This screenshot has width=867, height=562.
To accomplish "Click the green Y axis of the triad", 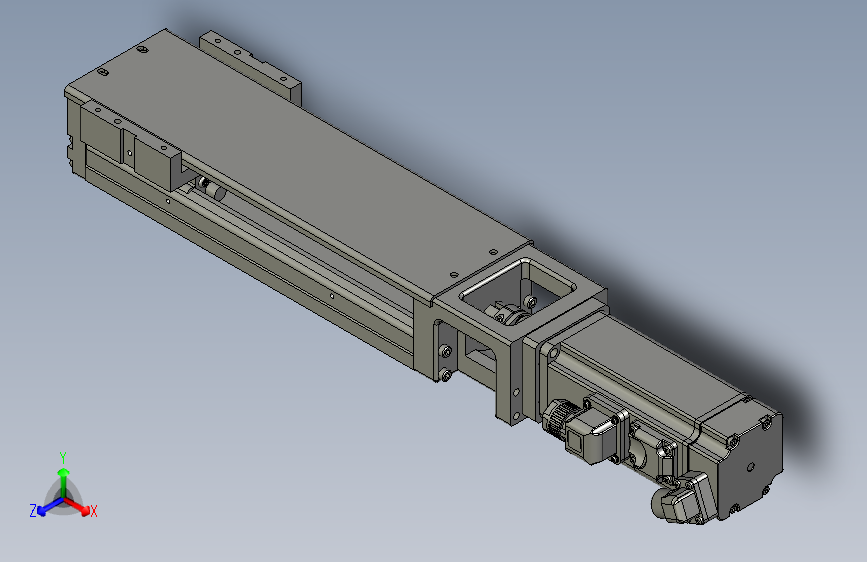I will pos(64,481).
